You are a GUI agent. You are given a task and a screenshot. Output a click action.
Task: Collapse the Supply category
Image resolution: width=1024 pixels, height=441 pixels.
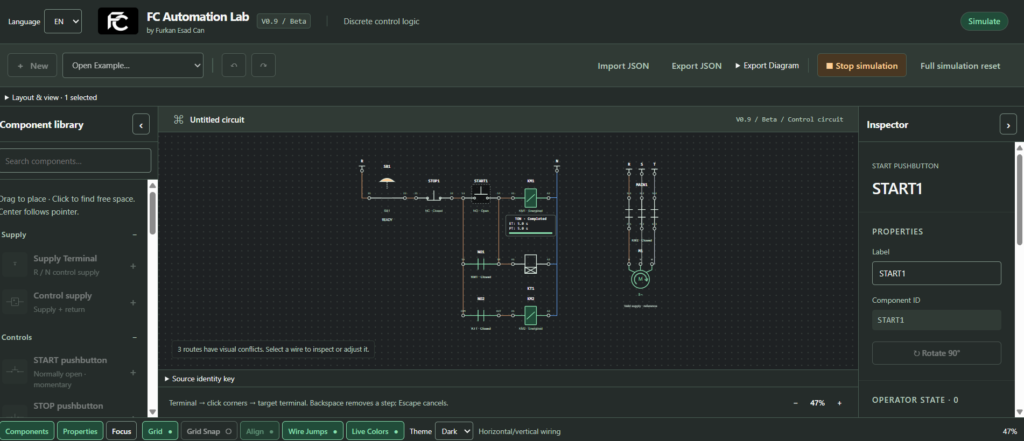tap(135, 235)
